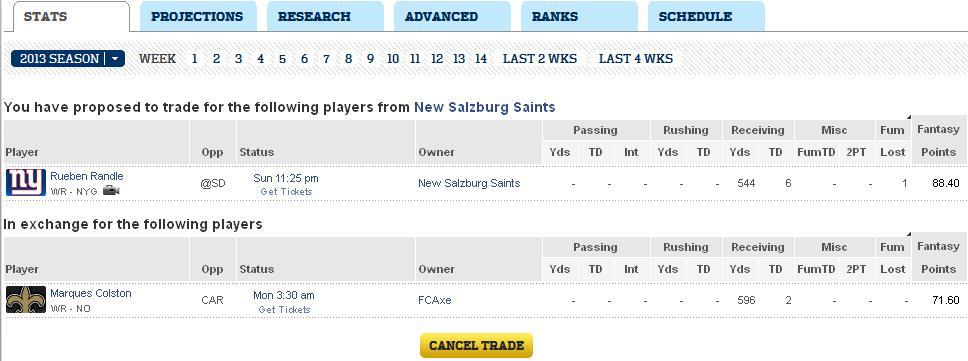Go to the Ranks tab
Viewport: 968px width, 361px height.
coord(579,17)
